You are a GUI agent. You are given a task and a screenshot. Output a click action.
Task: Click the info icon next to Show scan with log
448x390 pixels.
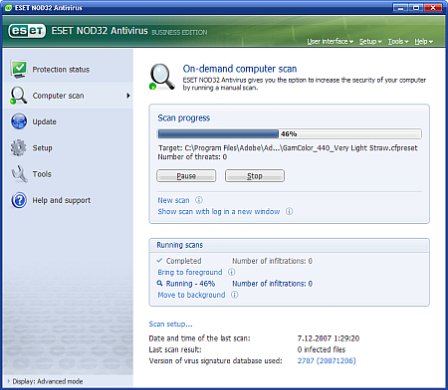289,211
